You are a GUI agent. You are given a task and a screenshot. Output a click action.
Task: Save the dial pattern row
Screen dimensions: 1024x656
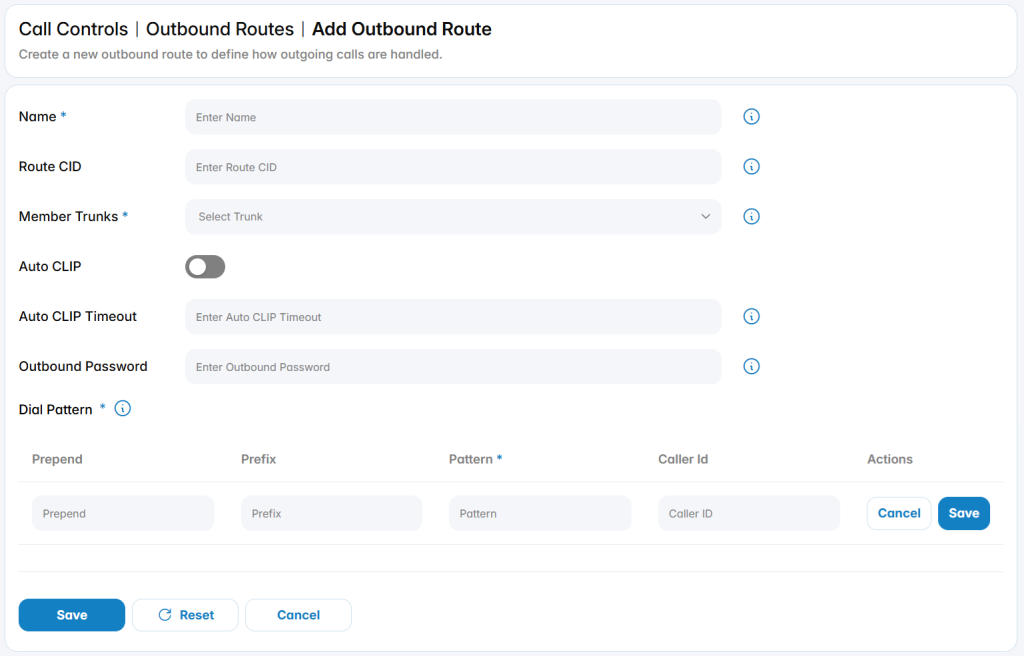click(964, 513)
